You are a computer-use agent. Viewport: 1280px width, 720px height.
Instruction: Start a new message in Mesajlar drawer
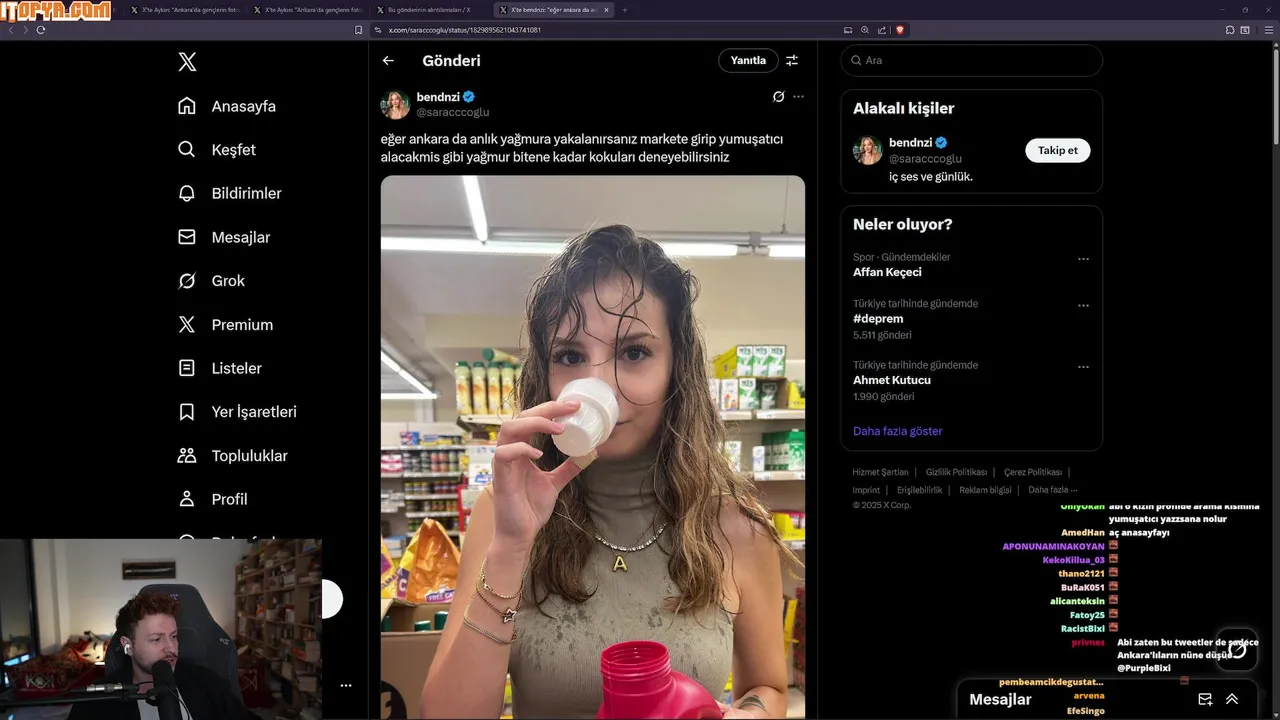point(1205,700)
